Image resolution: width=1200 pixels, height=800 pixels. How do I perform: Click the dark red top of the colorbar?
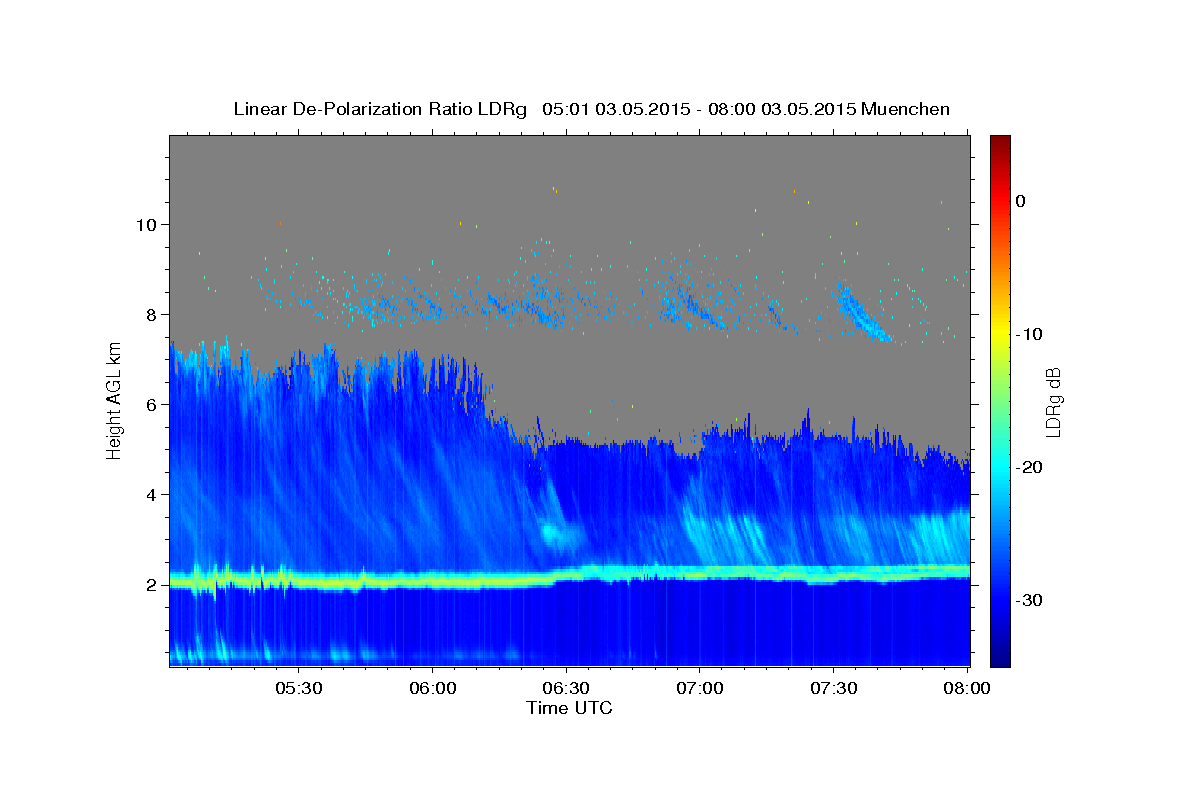pyautogui.click(x=1000, y=142)
